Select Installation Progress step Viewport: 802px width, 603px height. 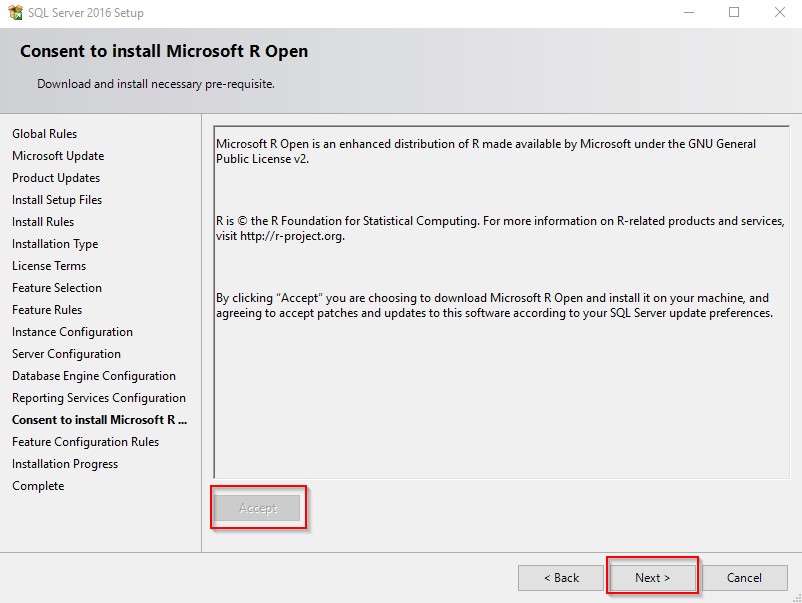(x=65, y=464)
